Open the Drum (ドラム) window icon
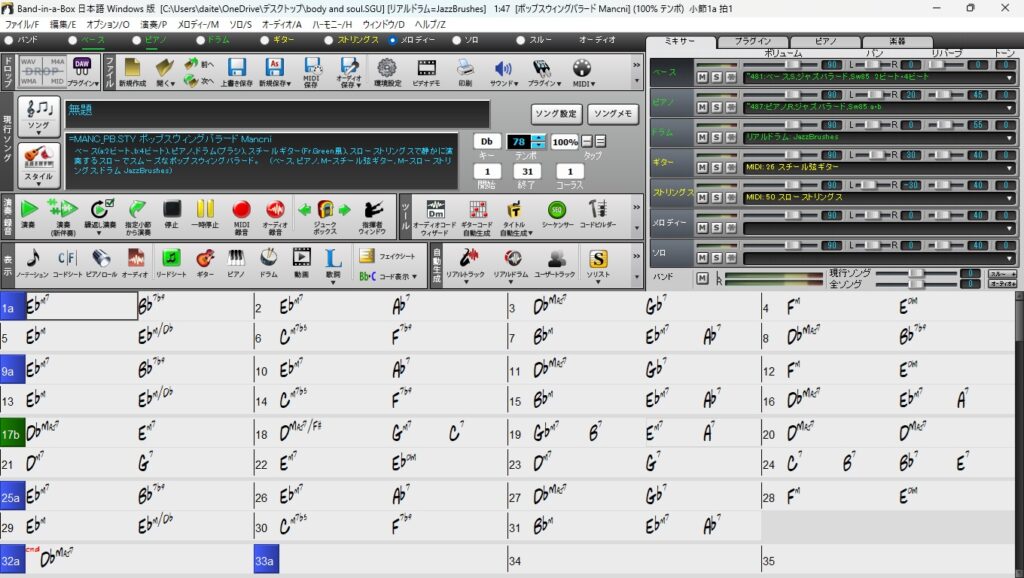1024x578 pixels. coord(268,263)
